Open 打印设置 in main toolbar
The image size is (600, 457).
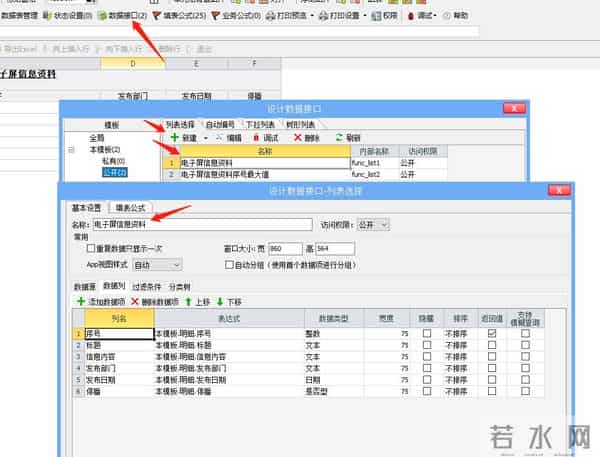[x=339, y=16]
